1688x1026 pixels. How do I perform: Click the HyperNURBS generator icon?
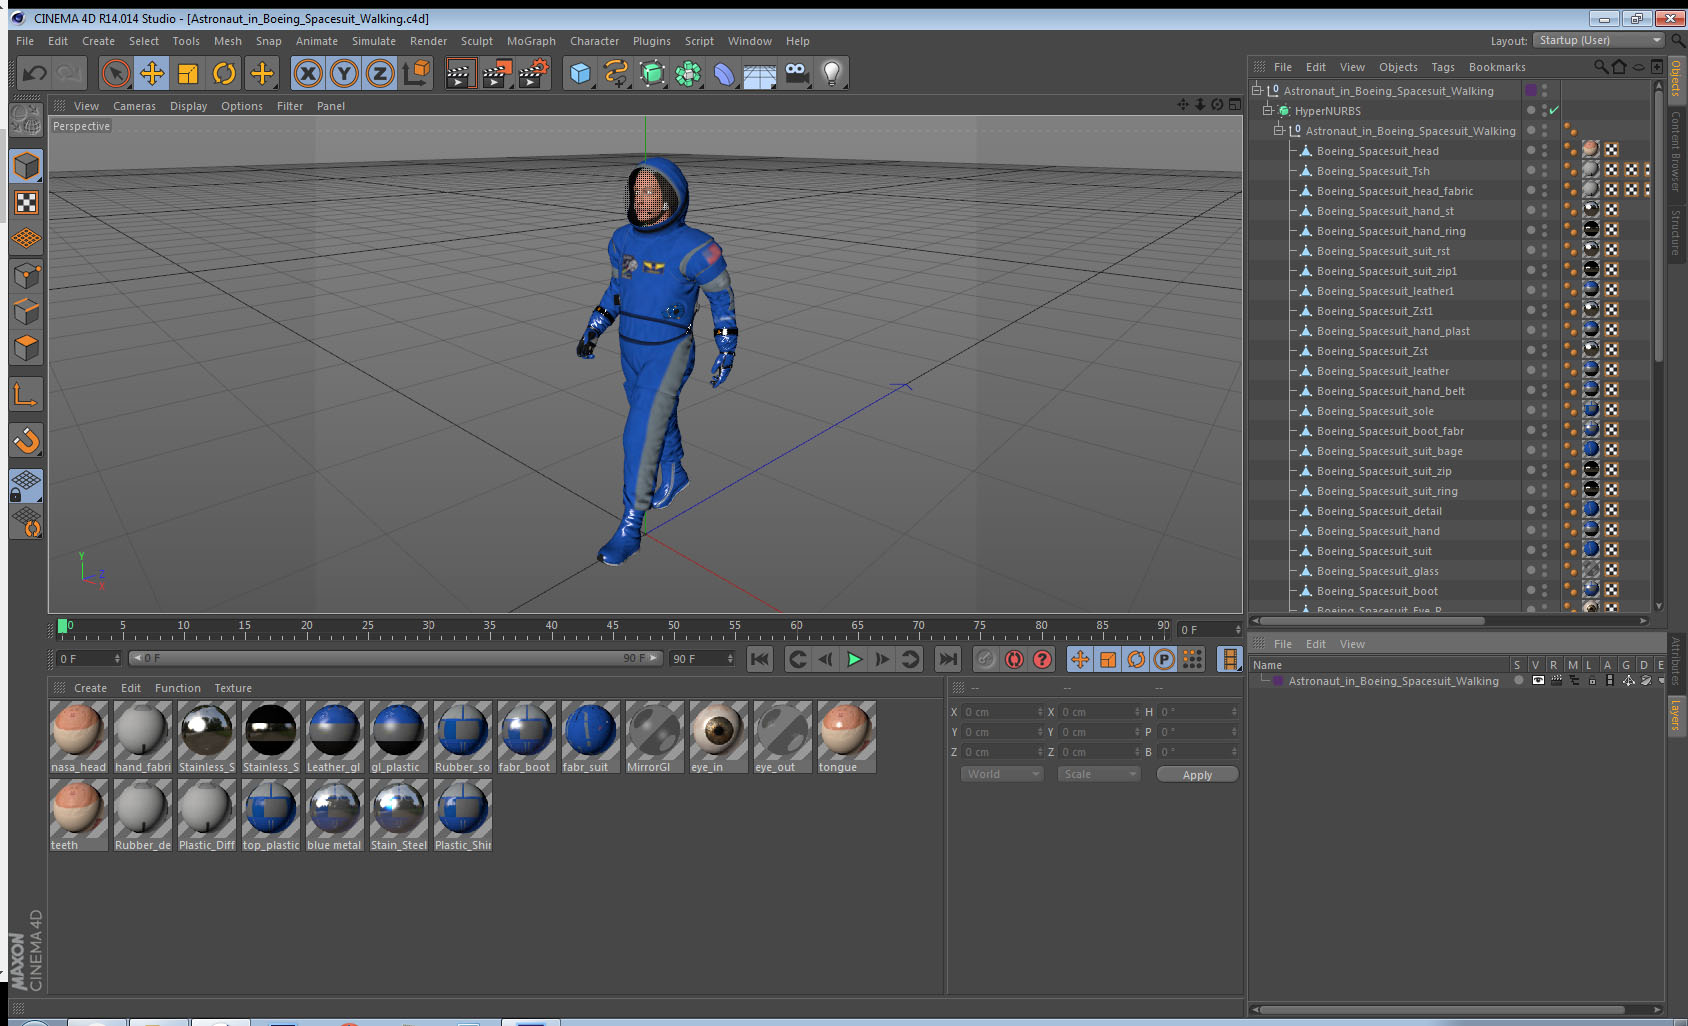pos(652,73)
